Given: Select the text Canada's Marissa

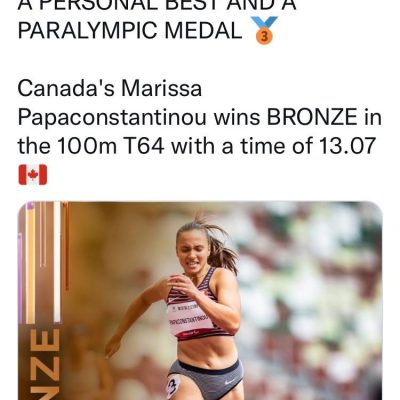Looking at the screenshot, I should point(110,88).
